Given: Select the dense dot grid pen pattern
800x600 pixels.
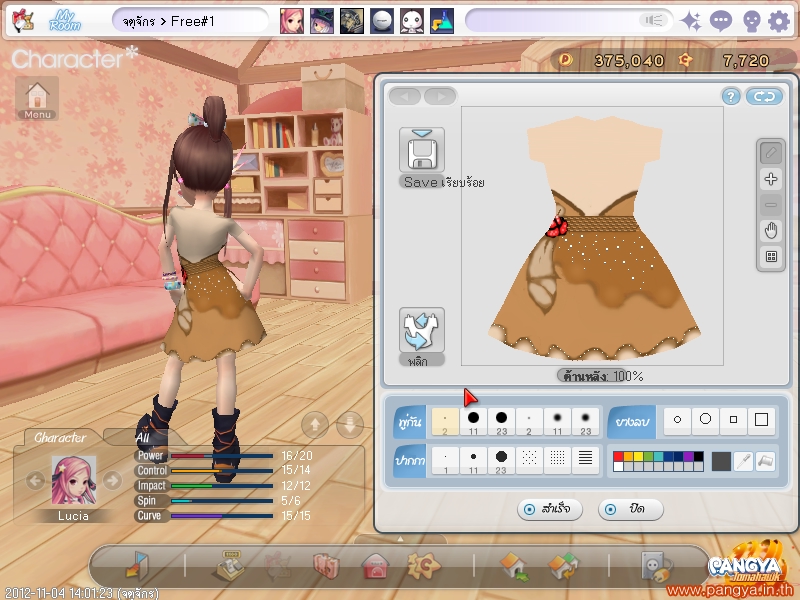Looking at the screenshot, I should point(557,461).
